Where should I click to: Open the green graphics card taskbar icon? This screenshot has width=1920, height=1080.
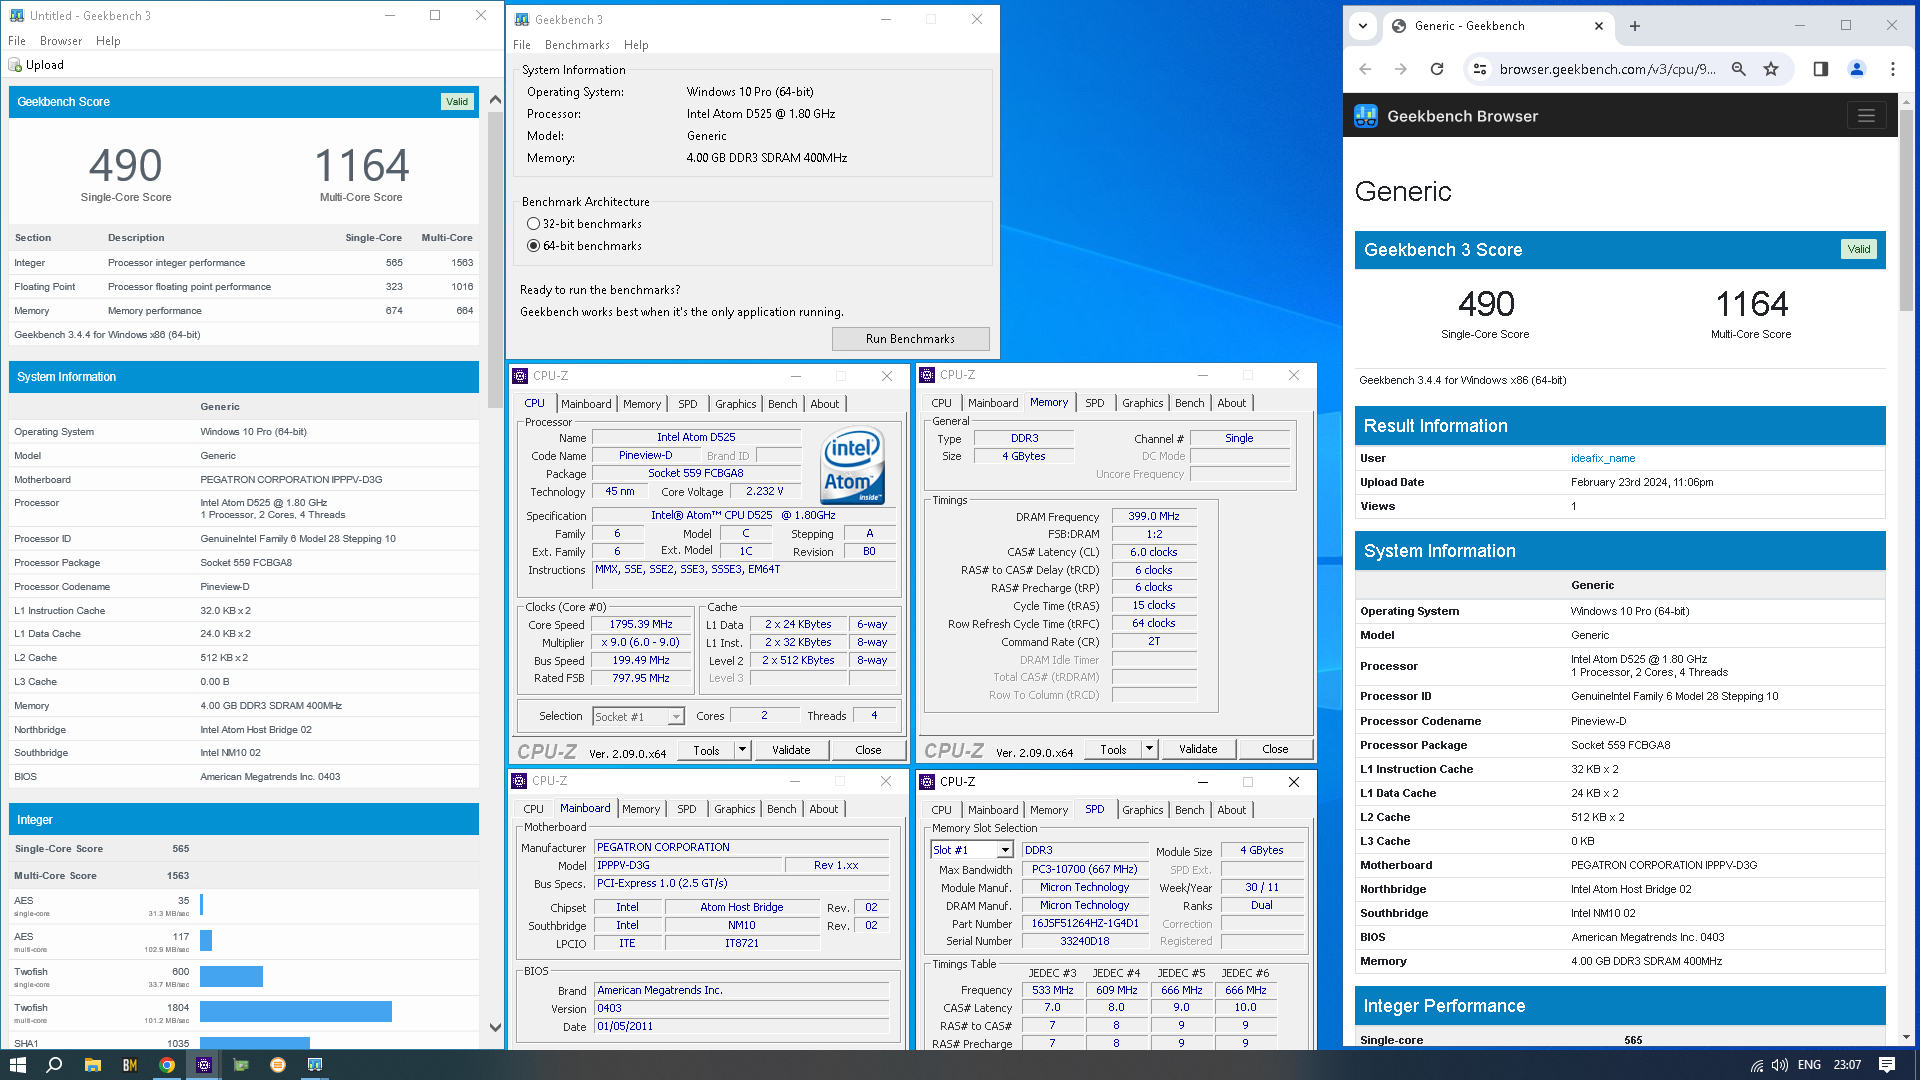pyautogui.click(x=241, y=1065)
